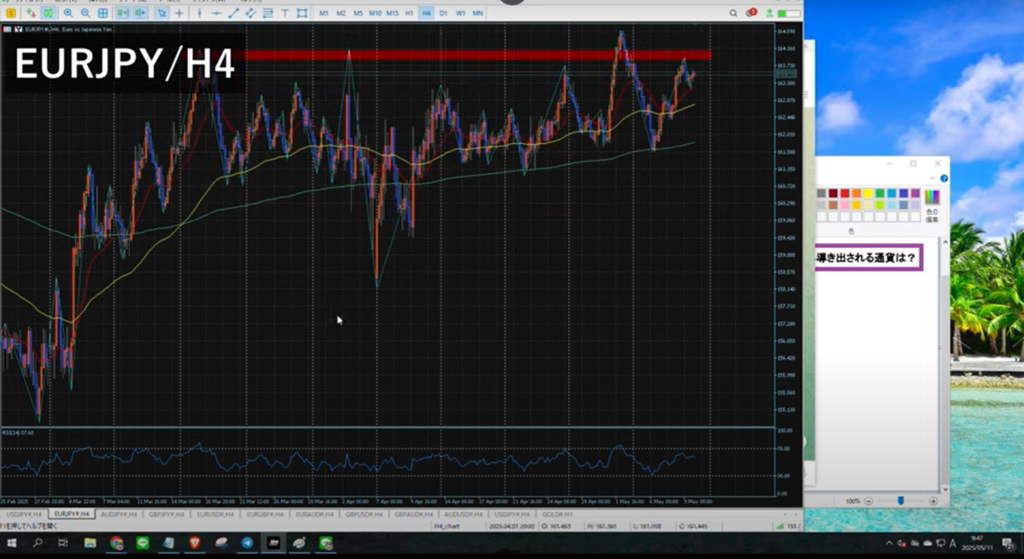This screenshot has height=559, width=1024.
Task: Open the indicators list icon with the green plus
Action: (31, 13)
